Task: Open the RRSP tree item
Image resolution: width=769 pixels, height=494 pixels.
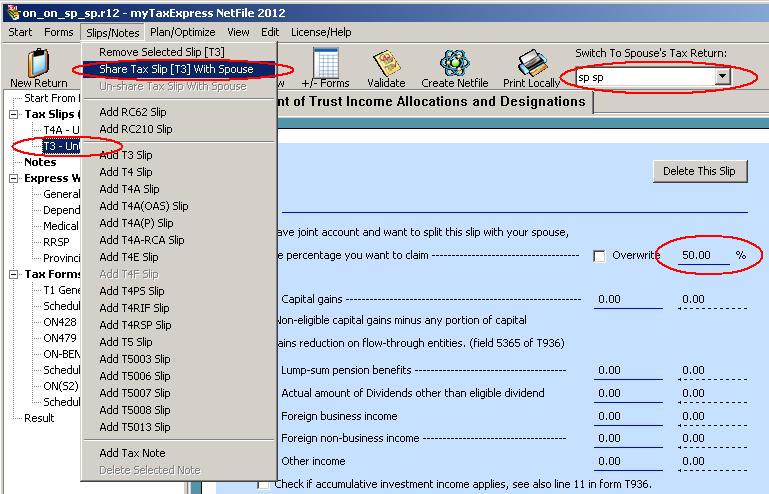Action: (x=56, y=242)
